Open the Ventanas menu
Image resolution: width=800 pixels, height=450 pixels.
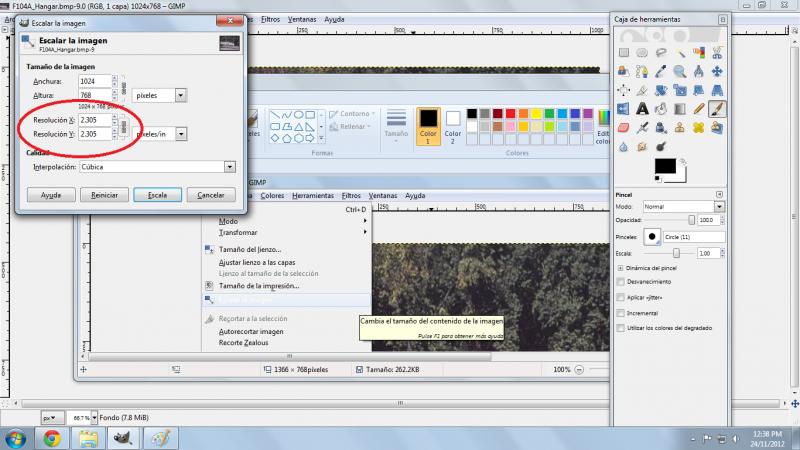pos(302,19)
